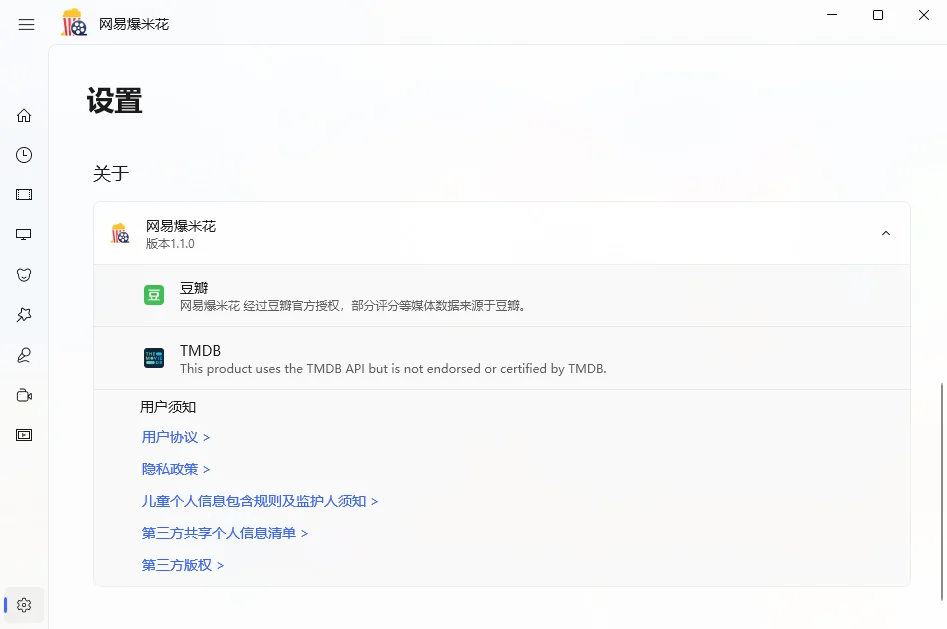The height and width of the screenshot is (629, 947).
Task: Click the green 豆瓣 logo icon
Action: point(154,295)
